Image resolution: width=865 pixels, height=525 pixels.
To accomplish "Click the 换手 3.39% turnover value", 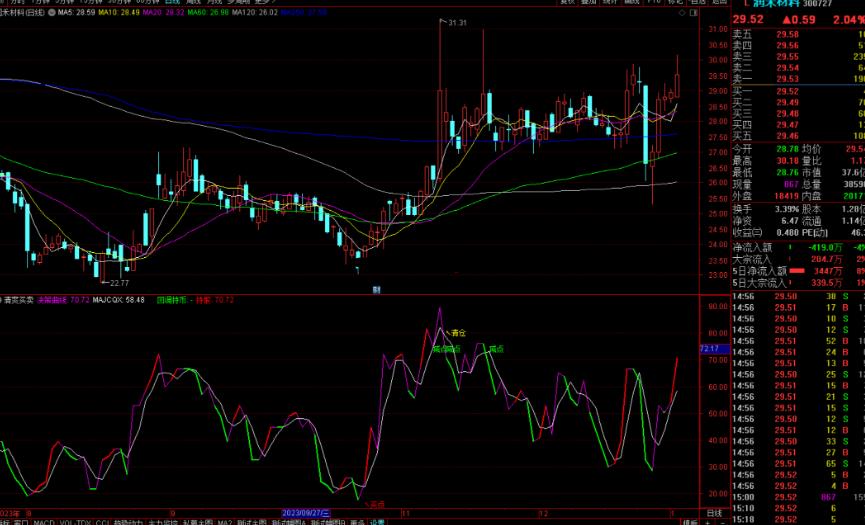I will 787,209.
